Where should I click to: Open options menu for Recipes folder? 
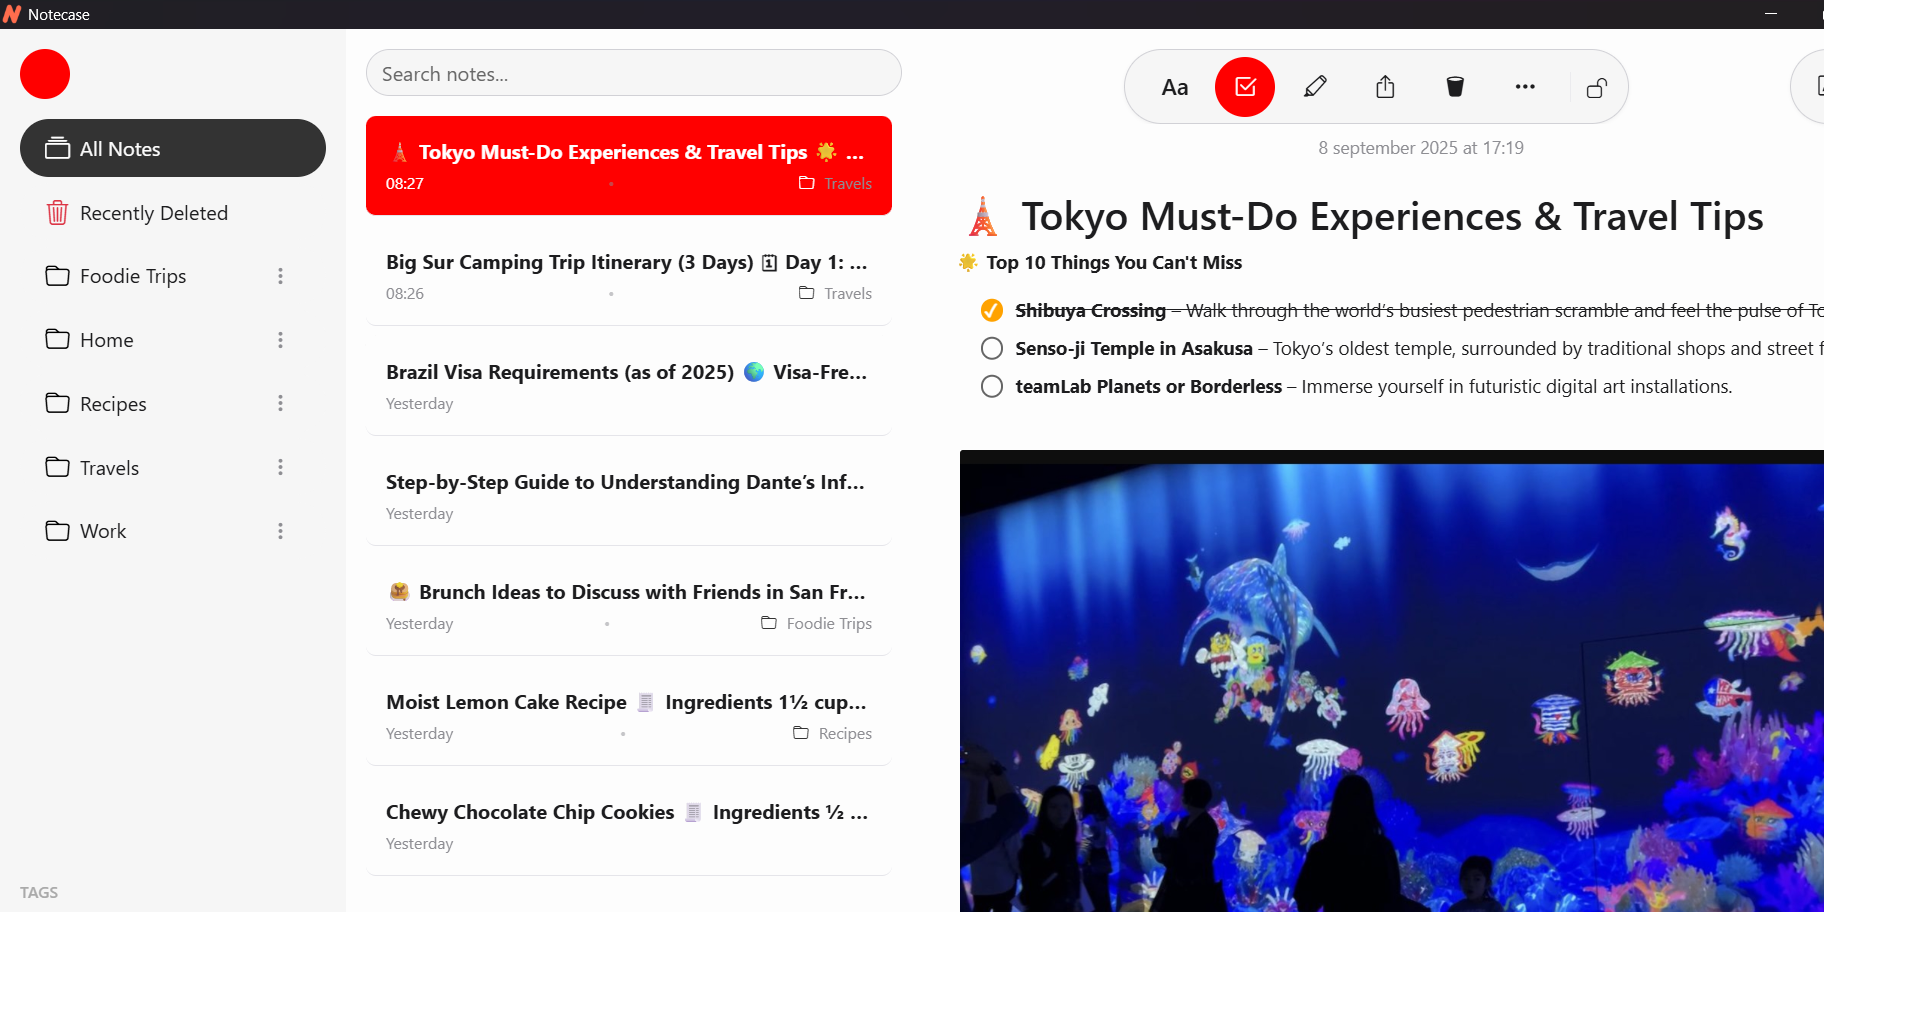click(281, 403)
